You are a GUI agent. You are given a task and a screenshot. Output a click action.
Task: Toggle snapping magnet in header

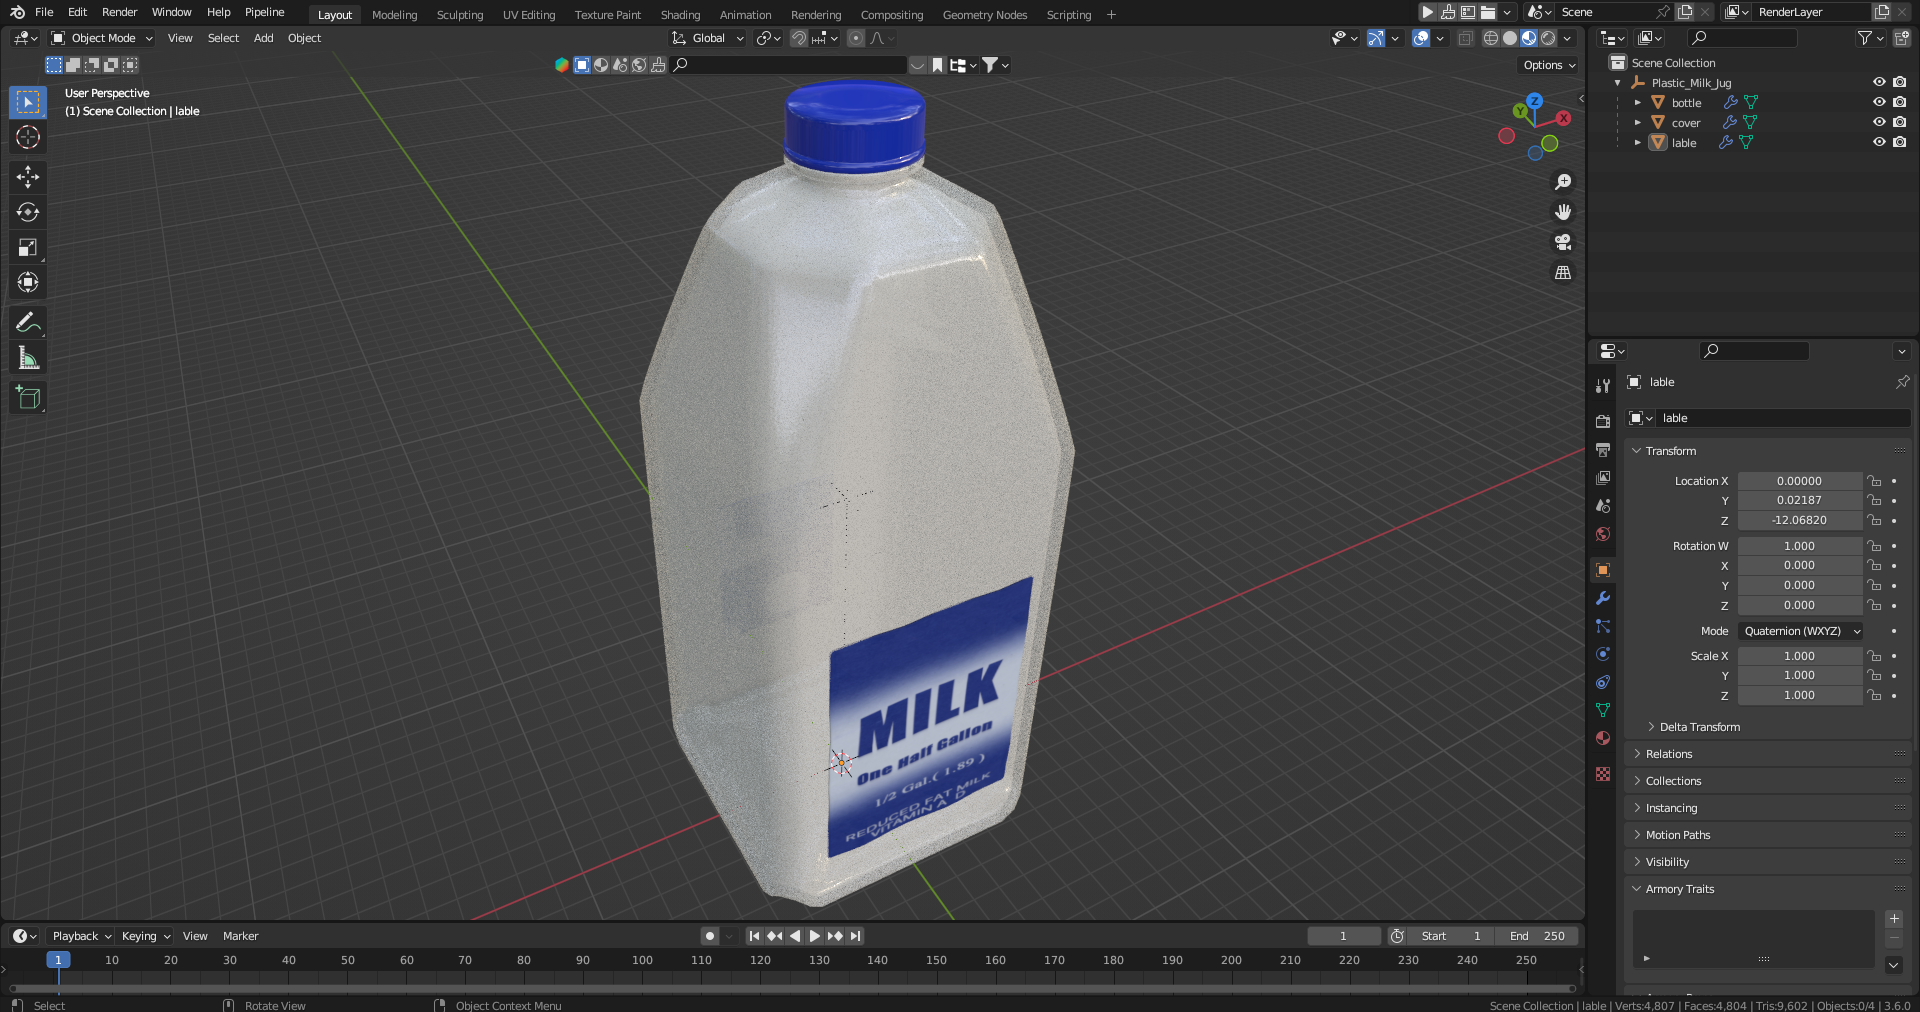(799, 38)
